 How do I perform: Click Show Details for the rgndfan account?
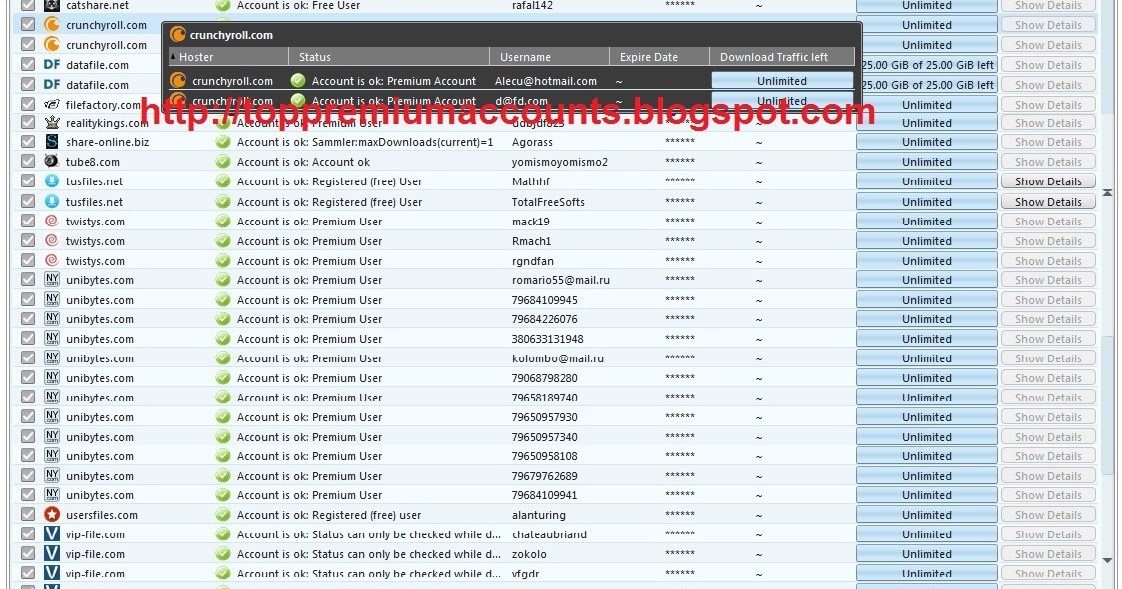1048,261
